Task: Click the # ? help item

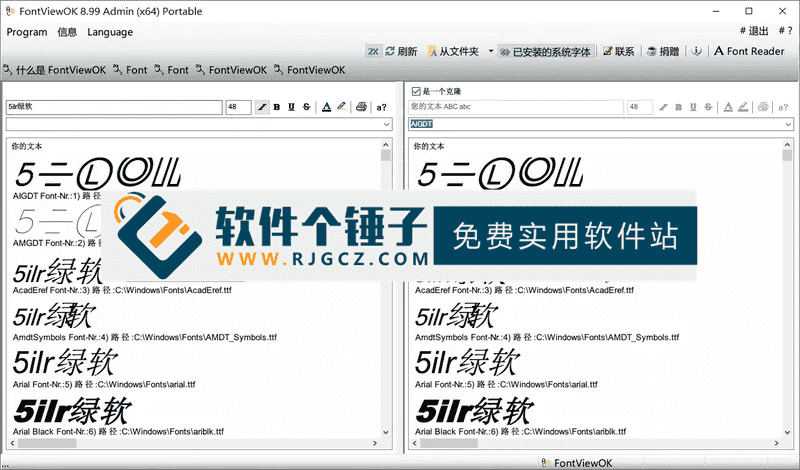Action: coord(786,31)
